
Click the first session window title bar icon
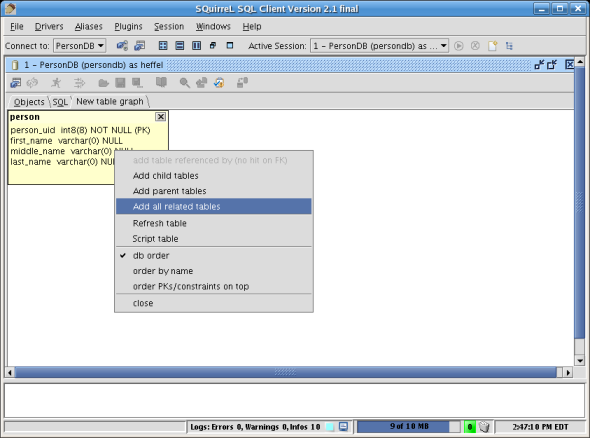point(539,65)
